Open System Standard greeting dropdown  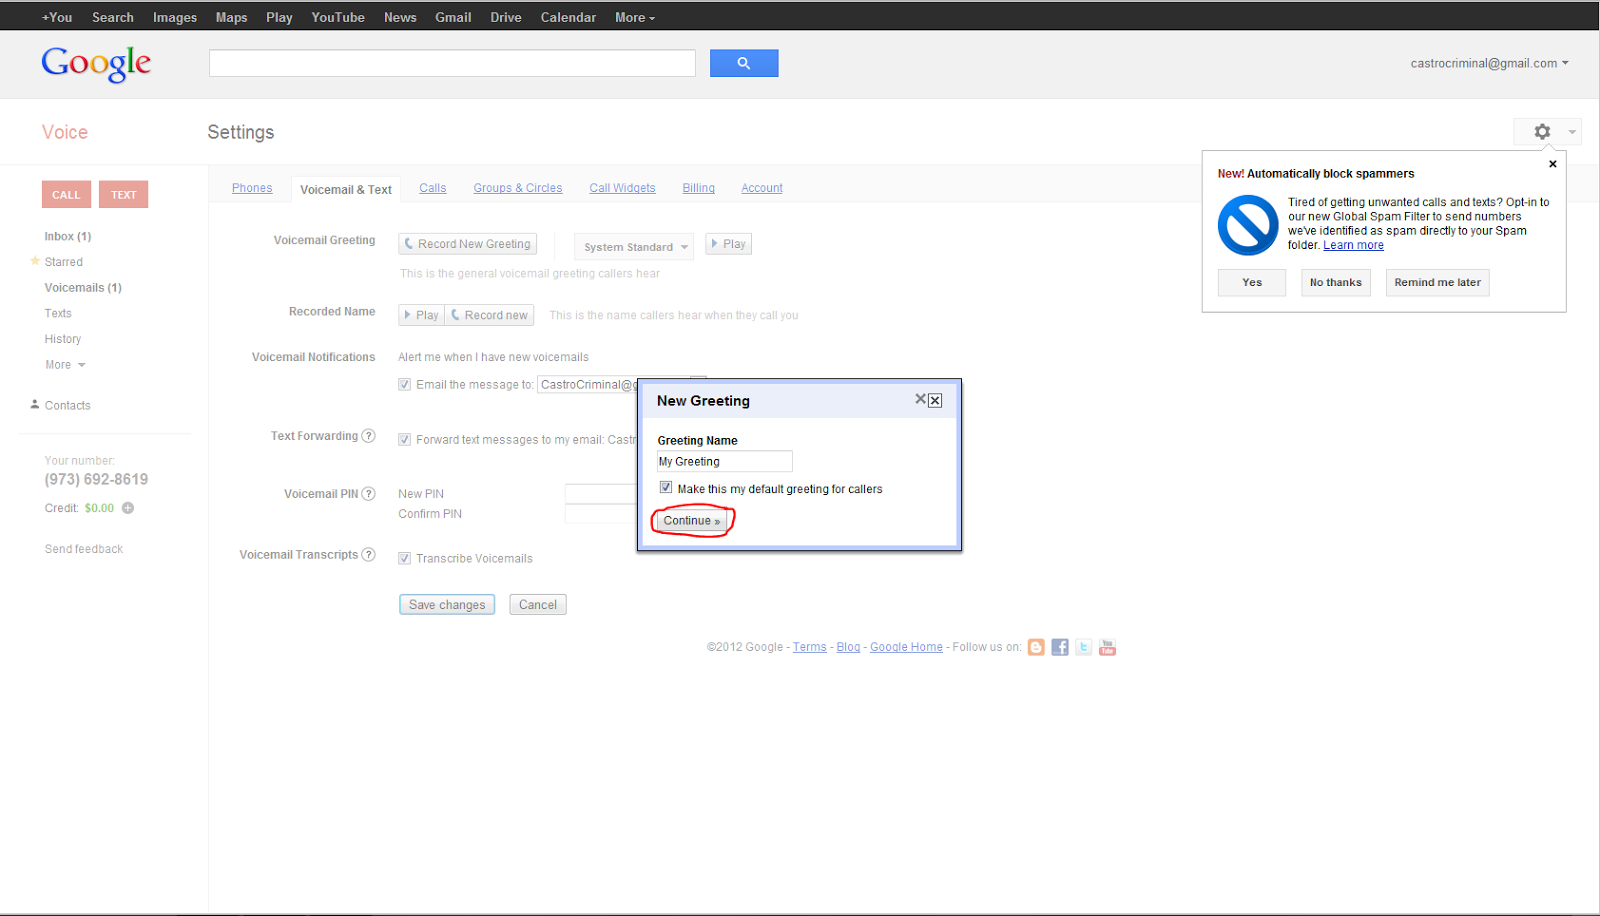point(634,247)
